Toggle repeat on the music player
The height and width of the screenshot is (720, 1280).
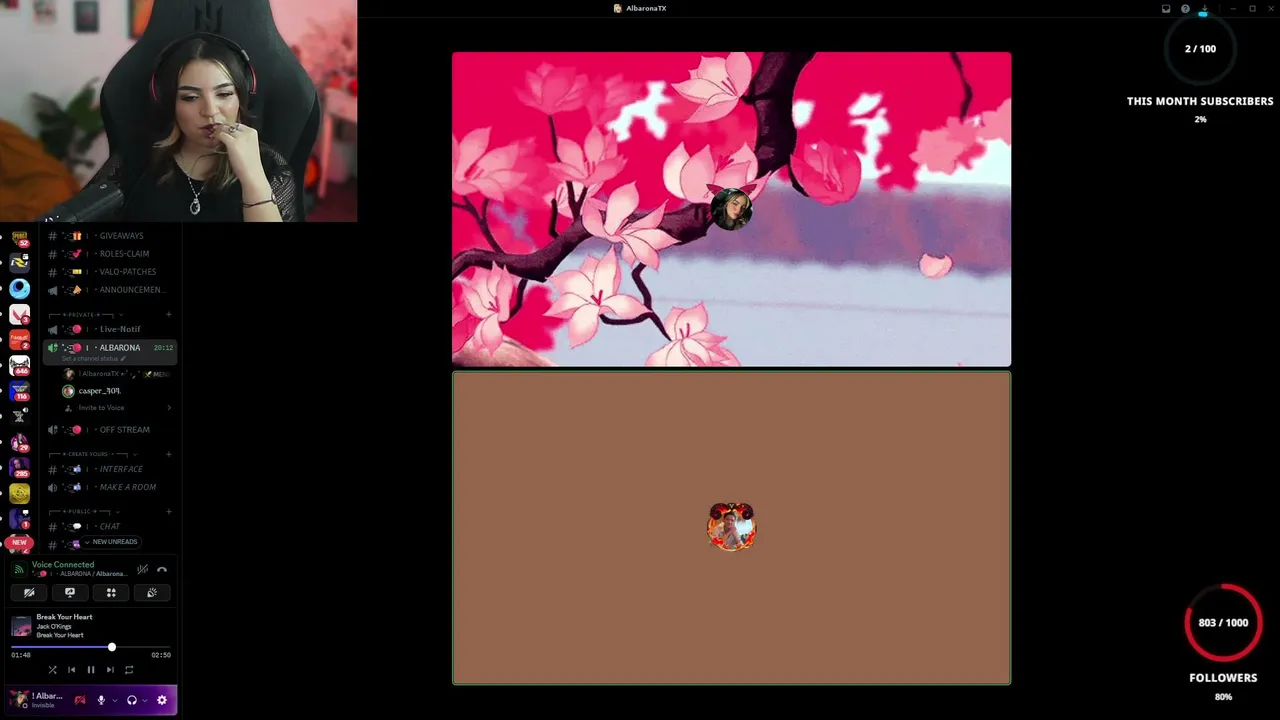click(129, 670)
